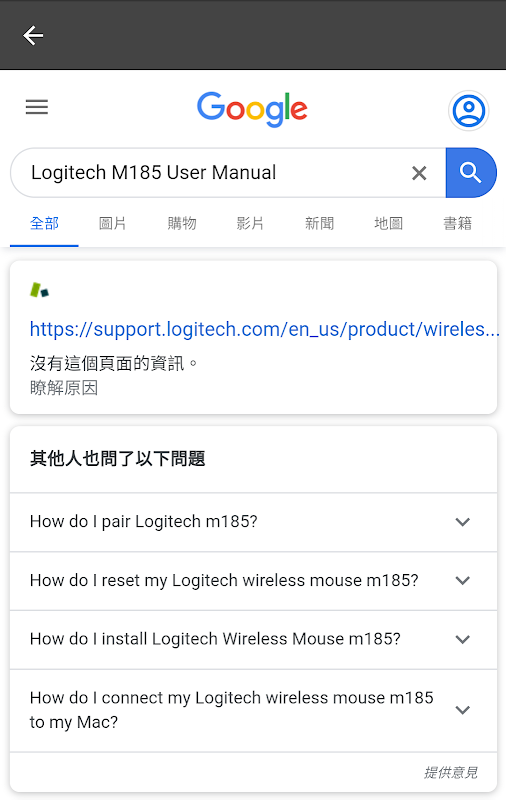The height and width of the screenshot is (800, 506).
Task: Switch to the 圖片 tab
Action: (x=113, y=223)
